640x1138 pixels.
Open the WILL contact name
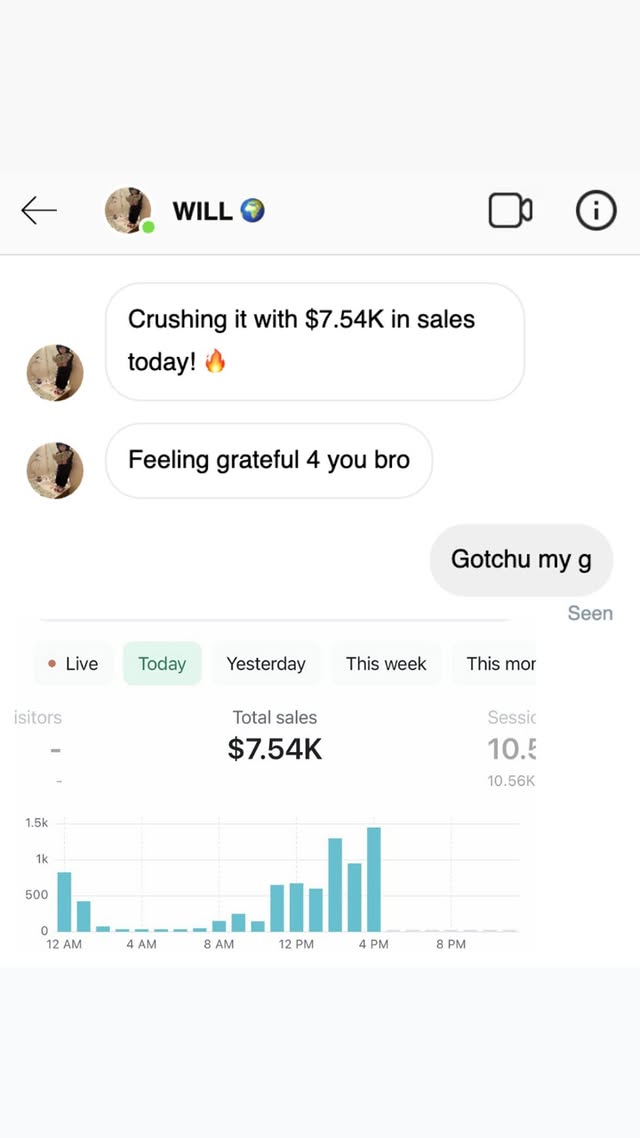202,211
